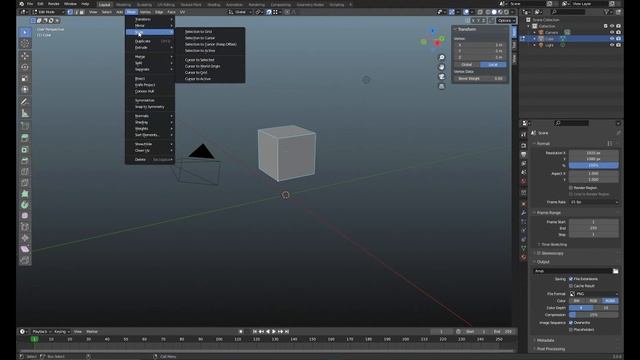The image size is (640, 360).
Task: Select the Spin tool
Action: 25,205
